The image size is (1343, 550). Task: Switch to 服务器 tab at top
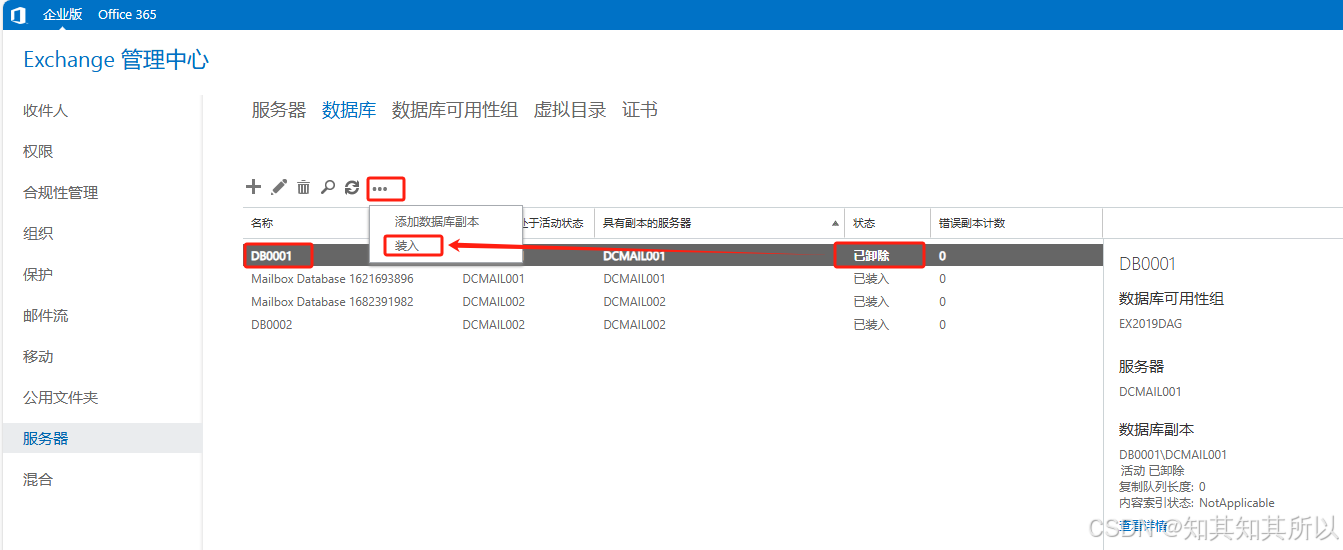point(279,110)
